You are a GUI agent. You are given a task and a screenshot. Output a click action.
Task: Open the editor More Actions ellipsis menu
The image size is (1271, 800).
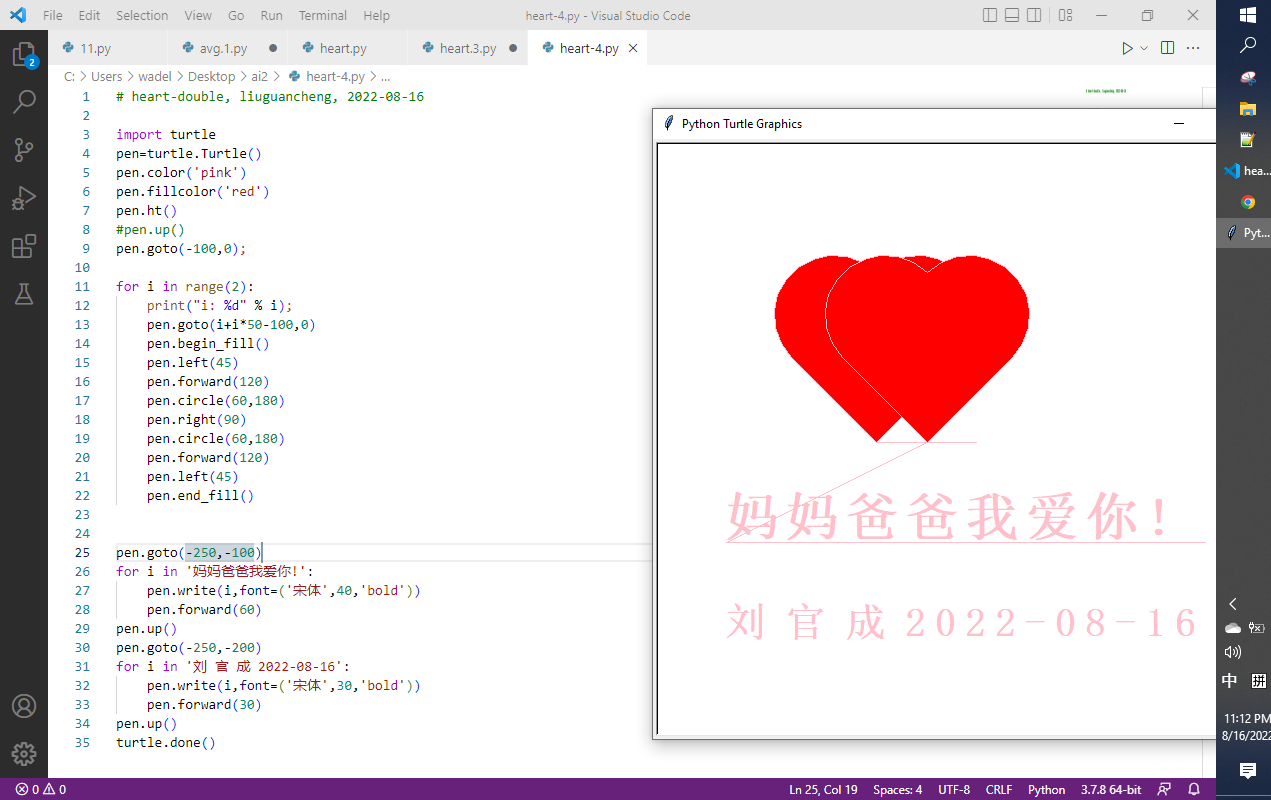point(1193,48)
